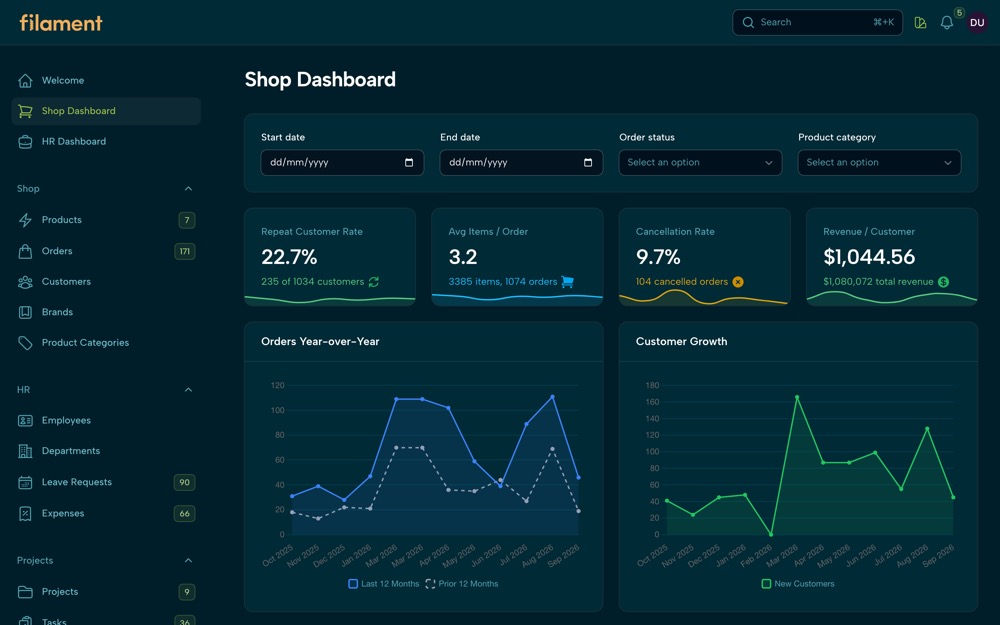Open the Order status dropdown

(x=700, y=163)
